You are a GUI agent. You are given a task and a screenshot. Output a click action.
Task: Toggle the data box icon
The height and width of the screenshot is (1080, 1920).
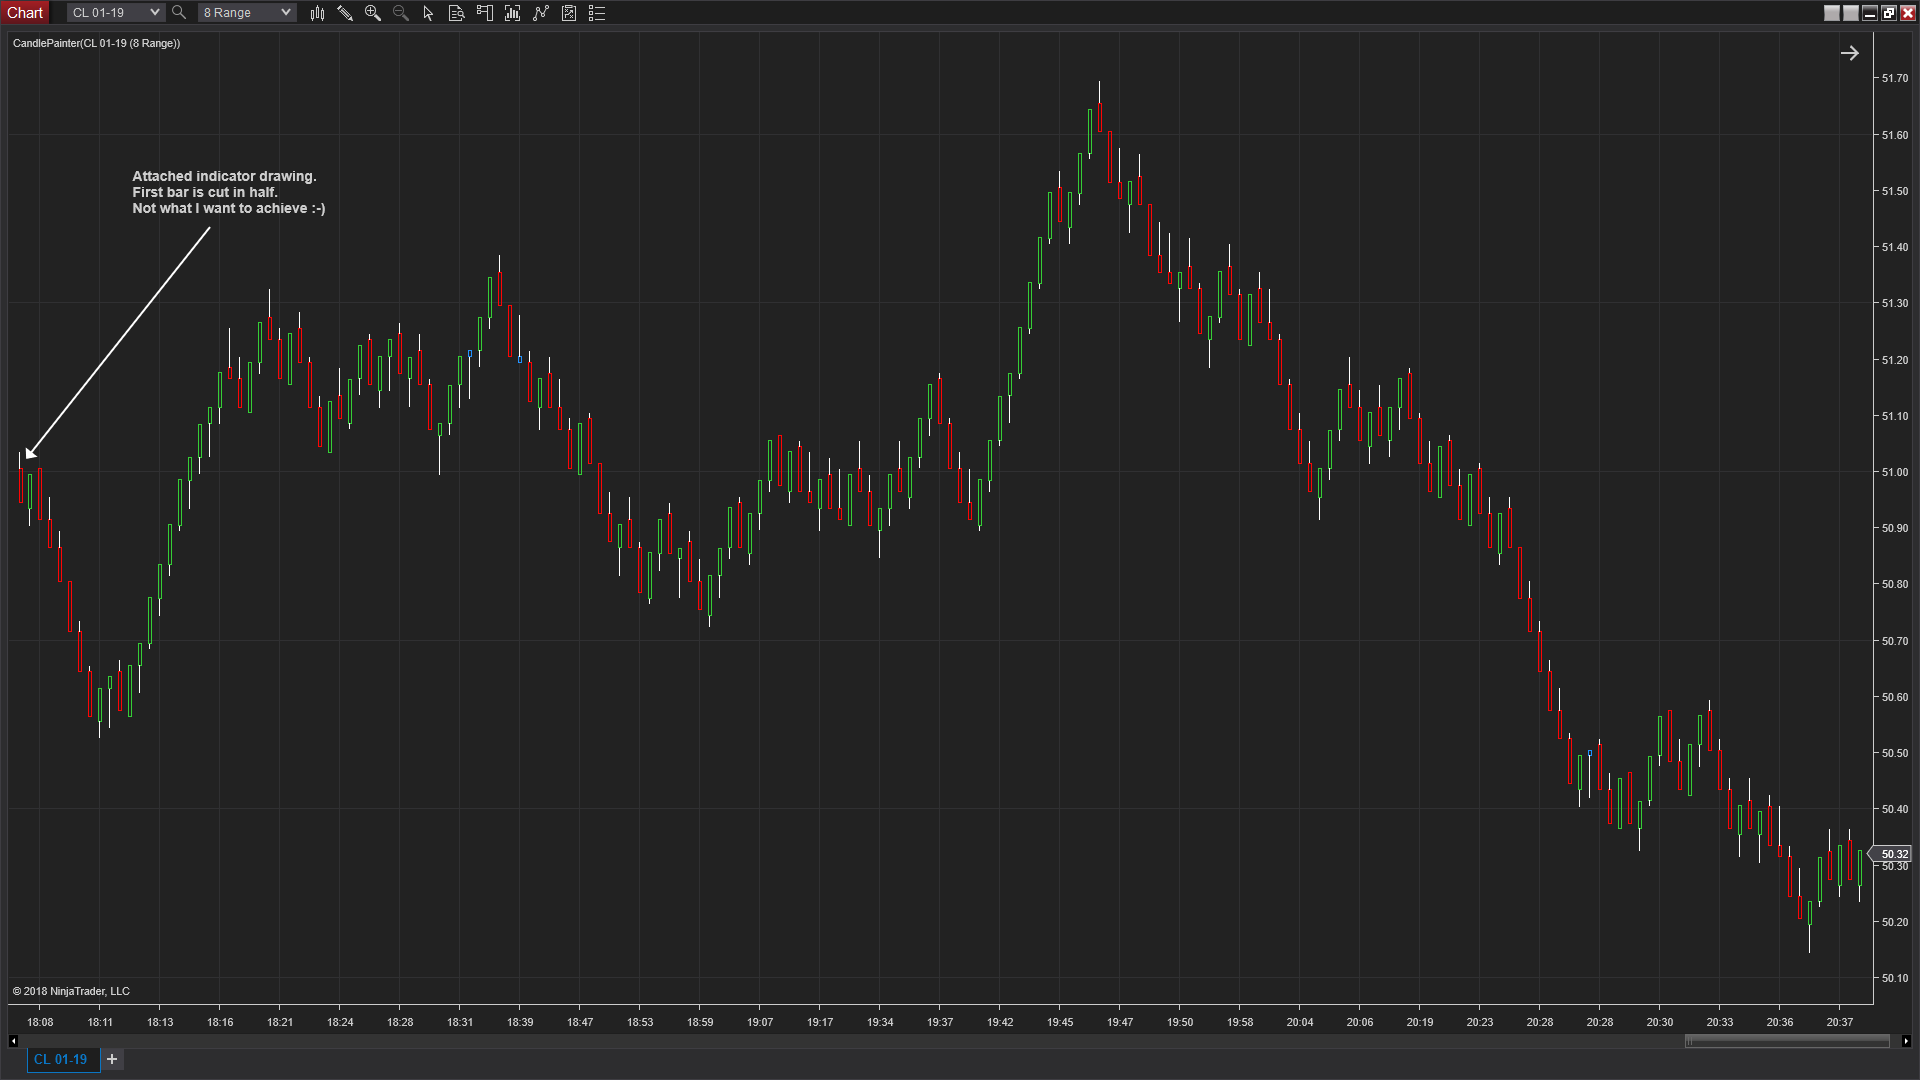pyautogui.click(x=456, y=13)
